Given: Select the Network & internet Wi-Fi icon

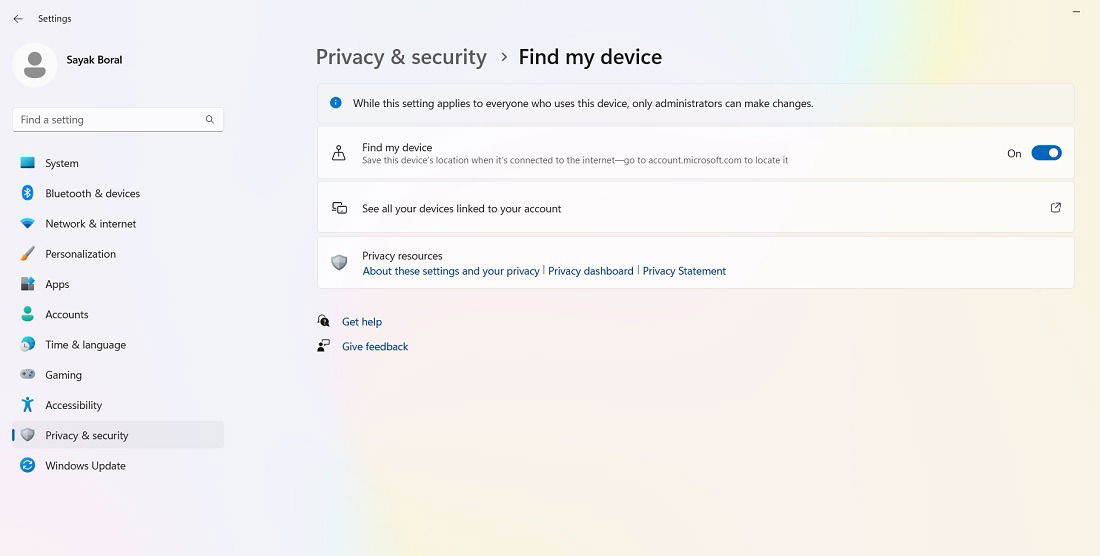Looking at the screenshot, I should [27, 224].
